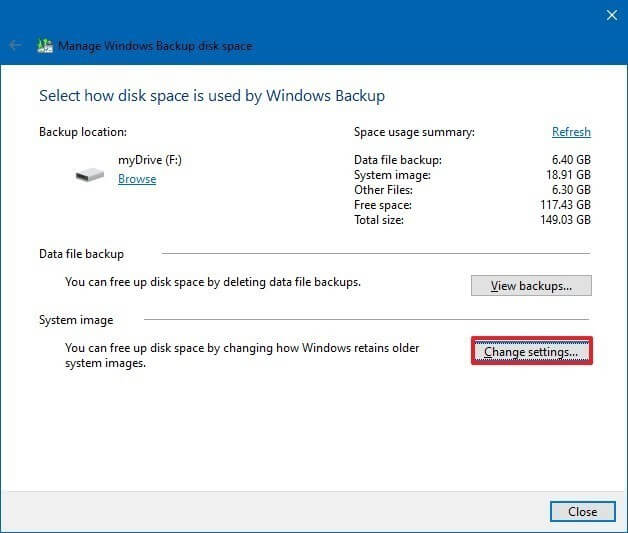The width and height of the screenshot is (628, 533).
Task: Click the myDrive (F:) drive icon
Action: tap(90, 175)
